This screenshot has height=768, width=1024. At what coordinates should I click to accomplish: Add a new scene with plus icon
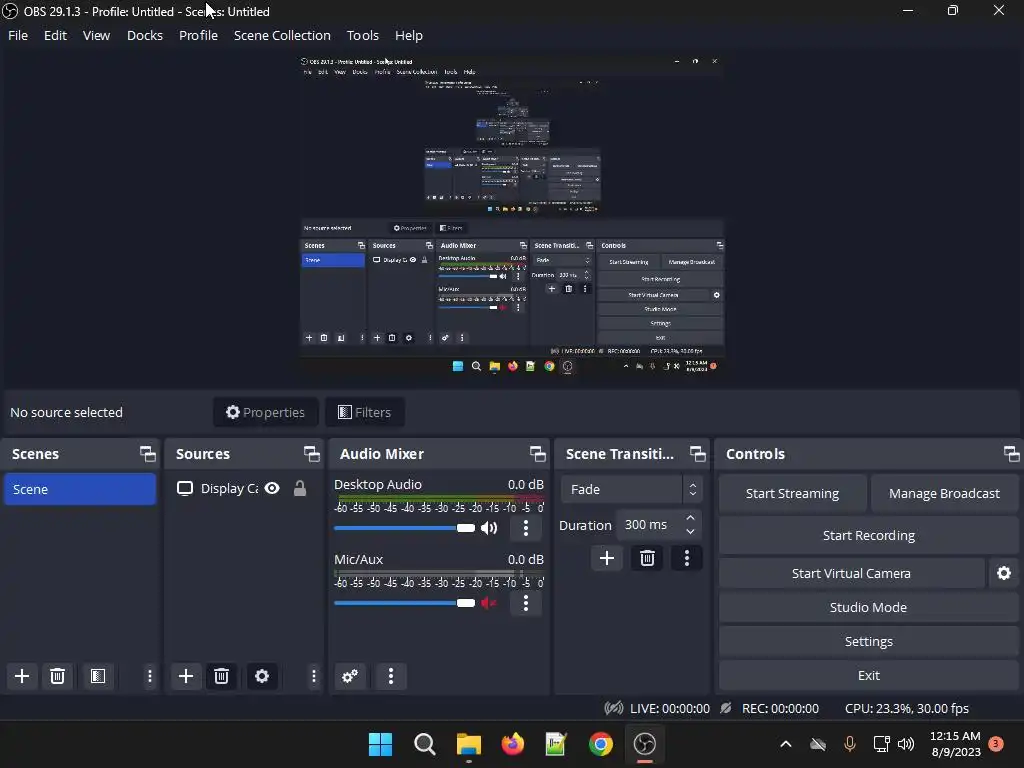coord(22,676)
